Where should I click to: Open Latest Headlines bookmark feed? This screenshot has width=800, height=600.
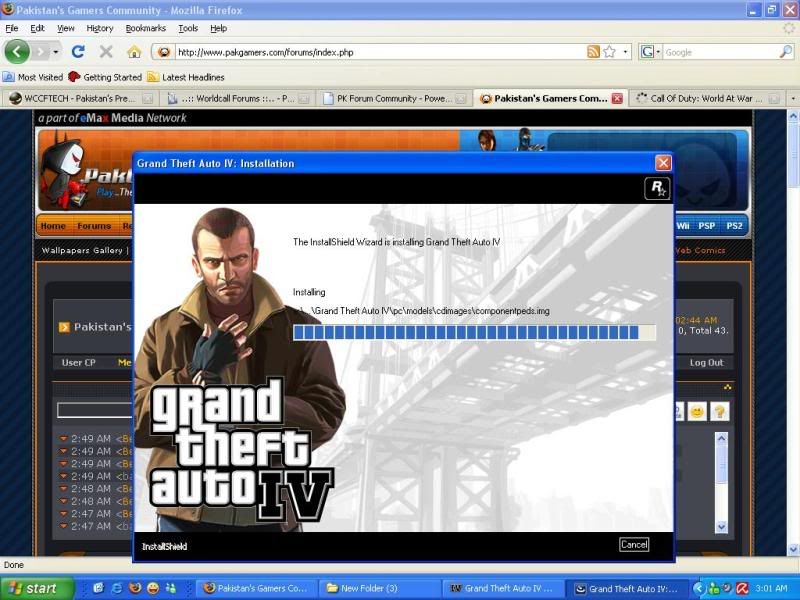click(x=186, y=77)
